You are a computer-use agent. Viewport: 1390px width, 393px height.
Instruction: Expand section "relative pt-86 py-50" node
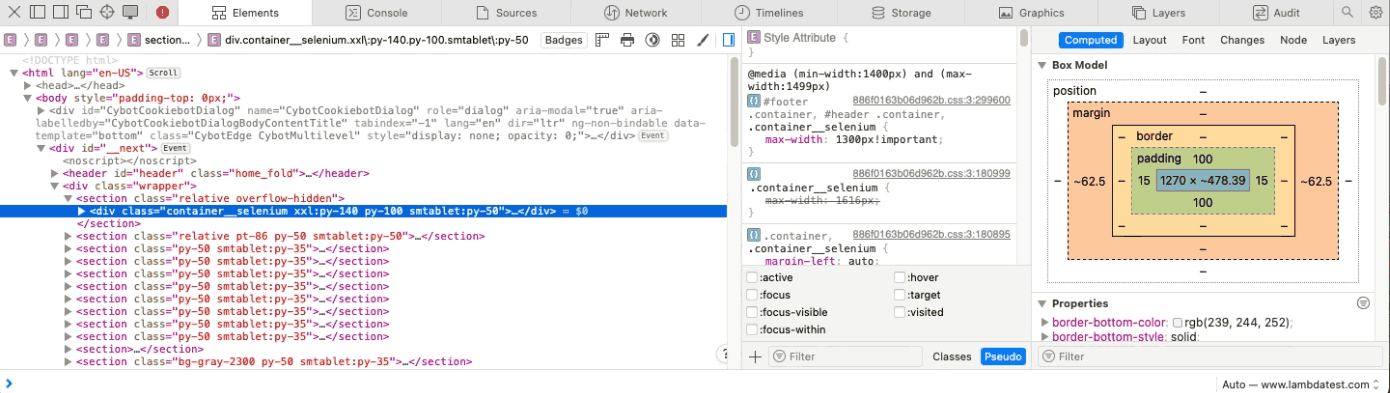(68, 236)
